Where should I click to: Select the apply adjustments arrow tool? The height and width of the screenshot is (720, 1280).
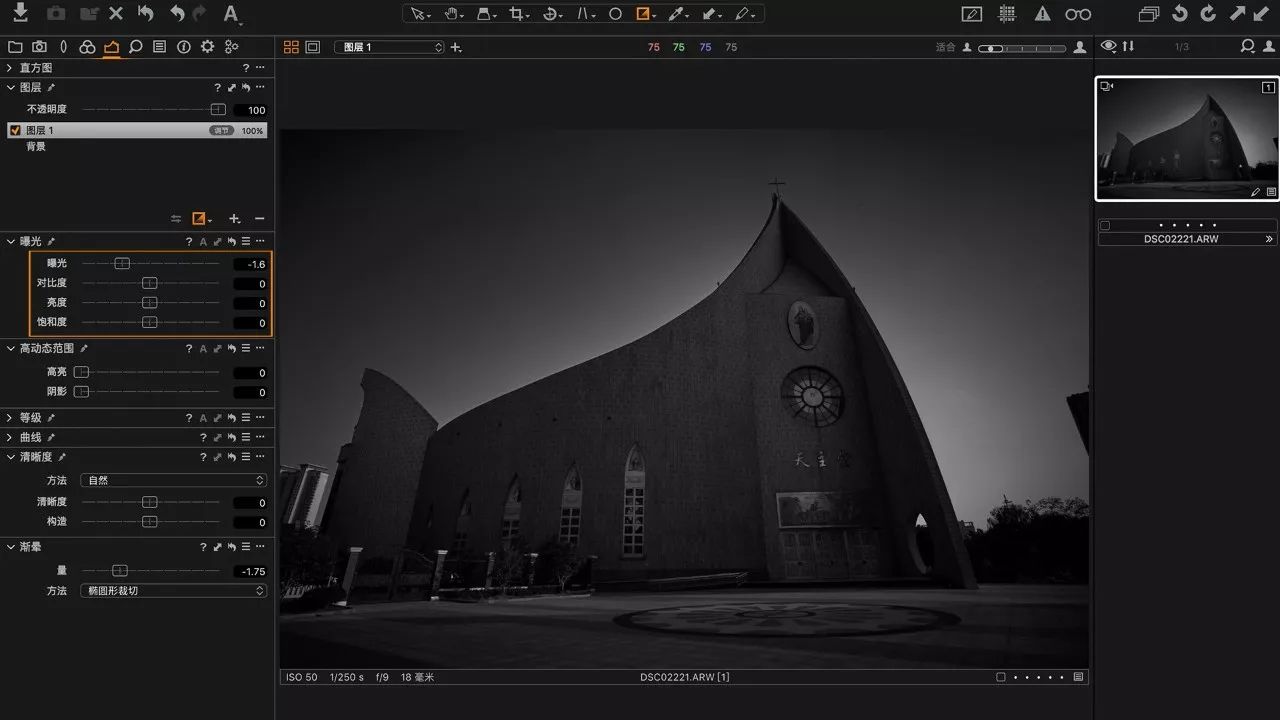pyautogui.click(x=711, y=14)
